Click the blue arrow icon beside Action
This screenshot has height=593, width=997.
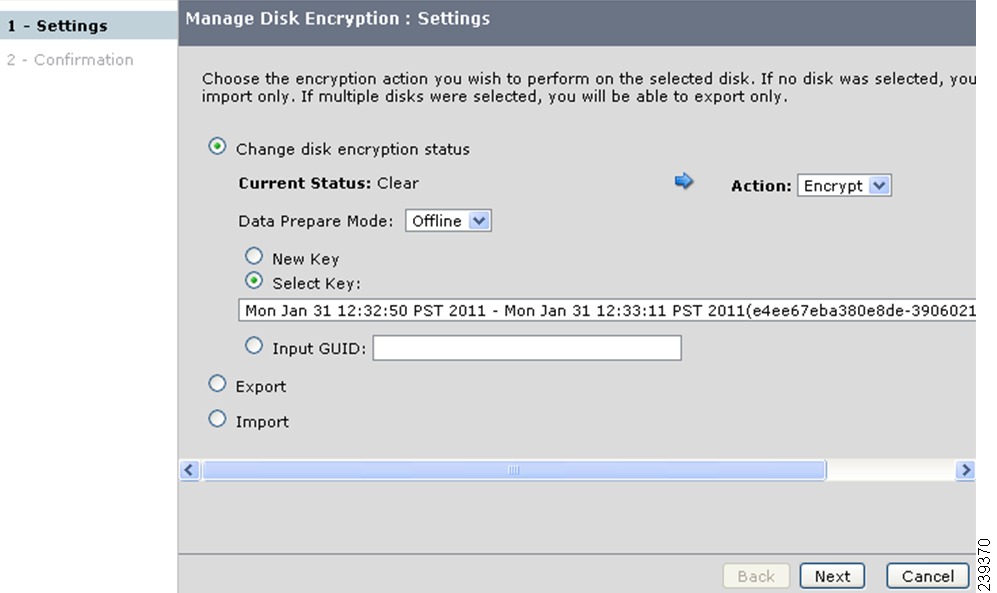(x=684, y=181)
